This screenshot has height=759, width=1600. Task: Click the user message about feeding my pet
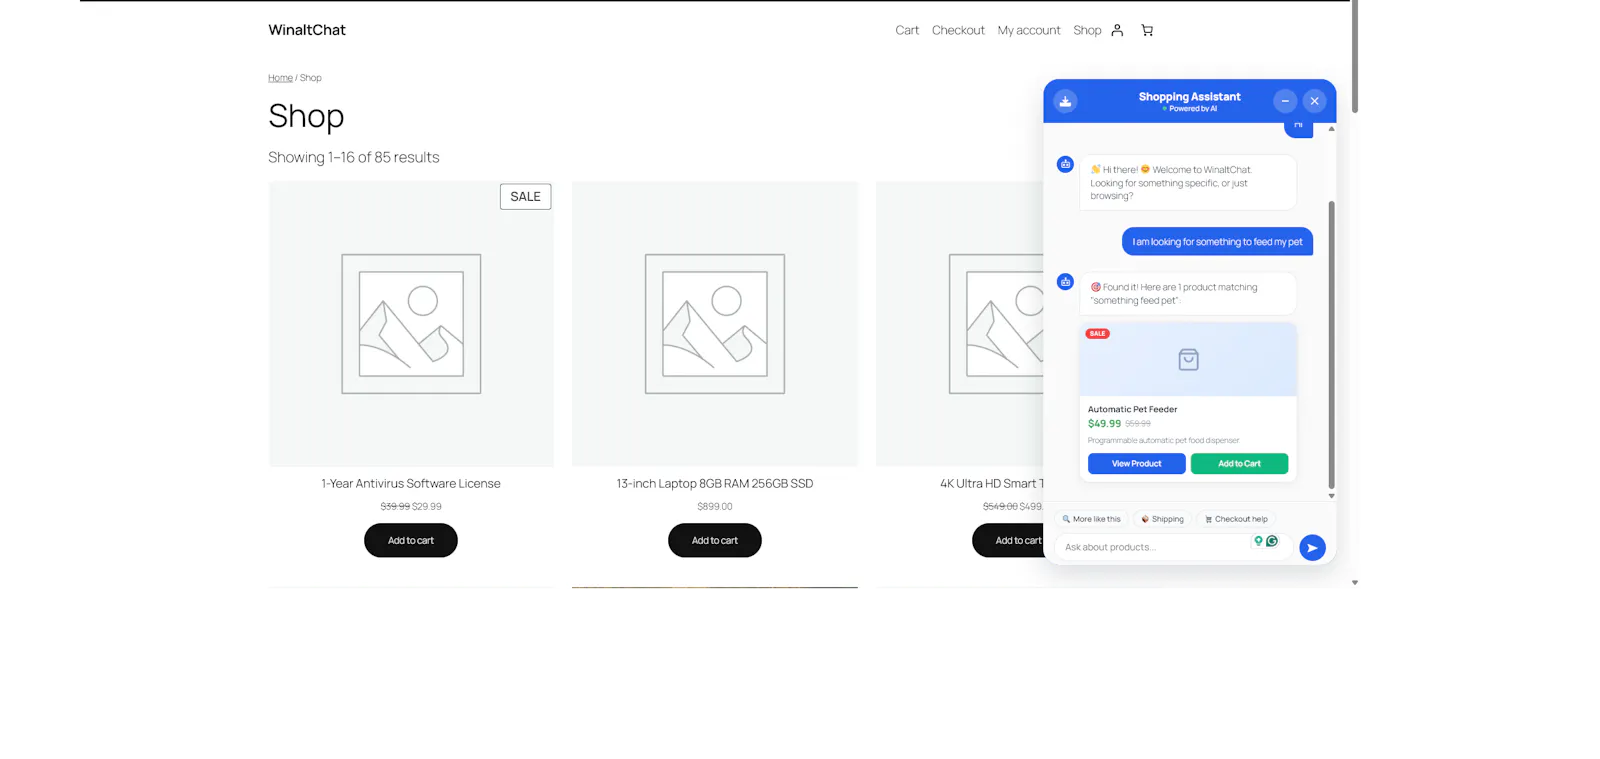tap(1217, 242)
